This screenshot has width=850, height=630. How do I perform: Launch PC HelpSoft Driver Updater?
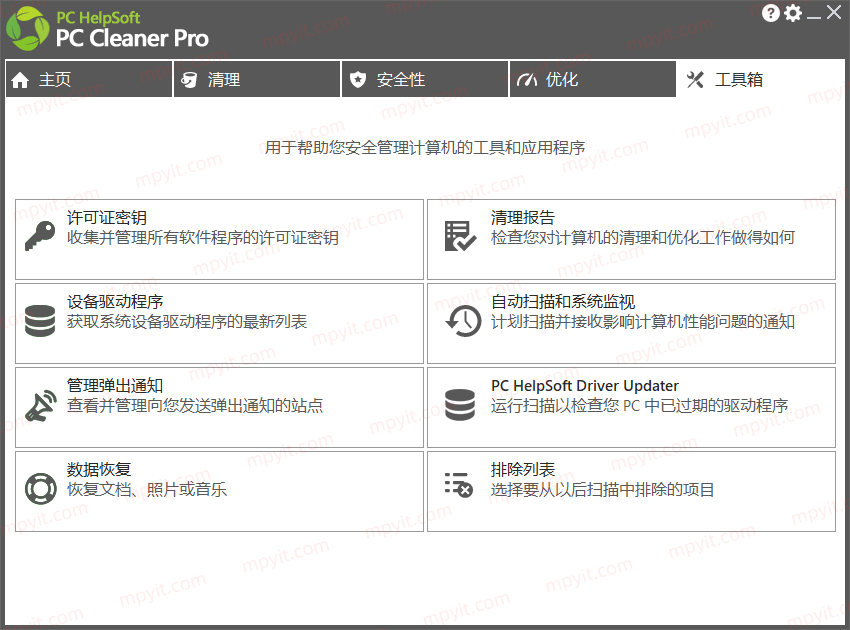coord(632,408)
